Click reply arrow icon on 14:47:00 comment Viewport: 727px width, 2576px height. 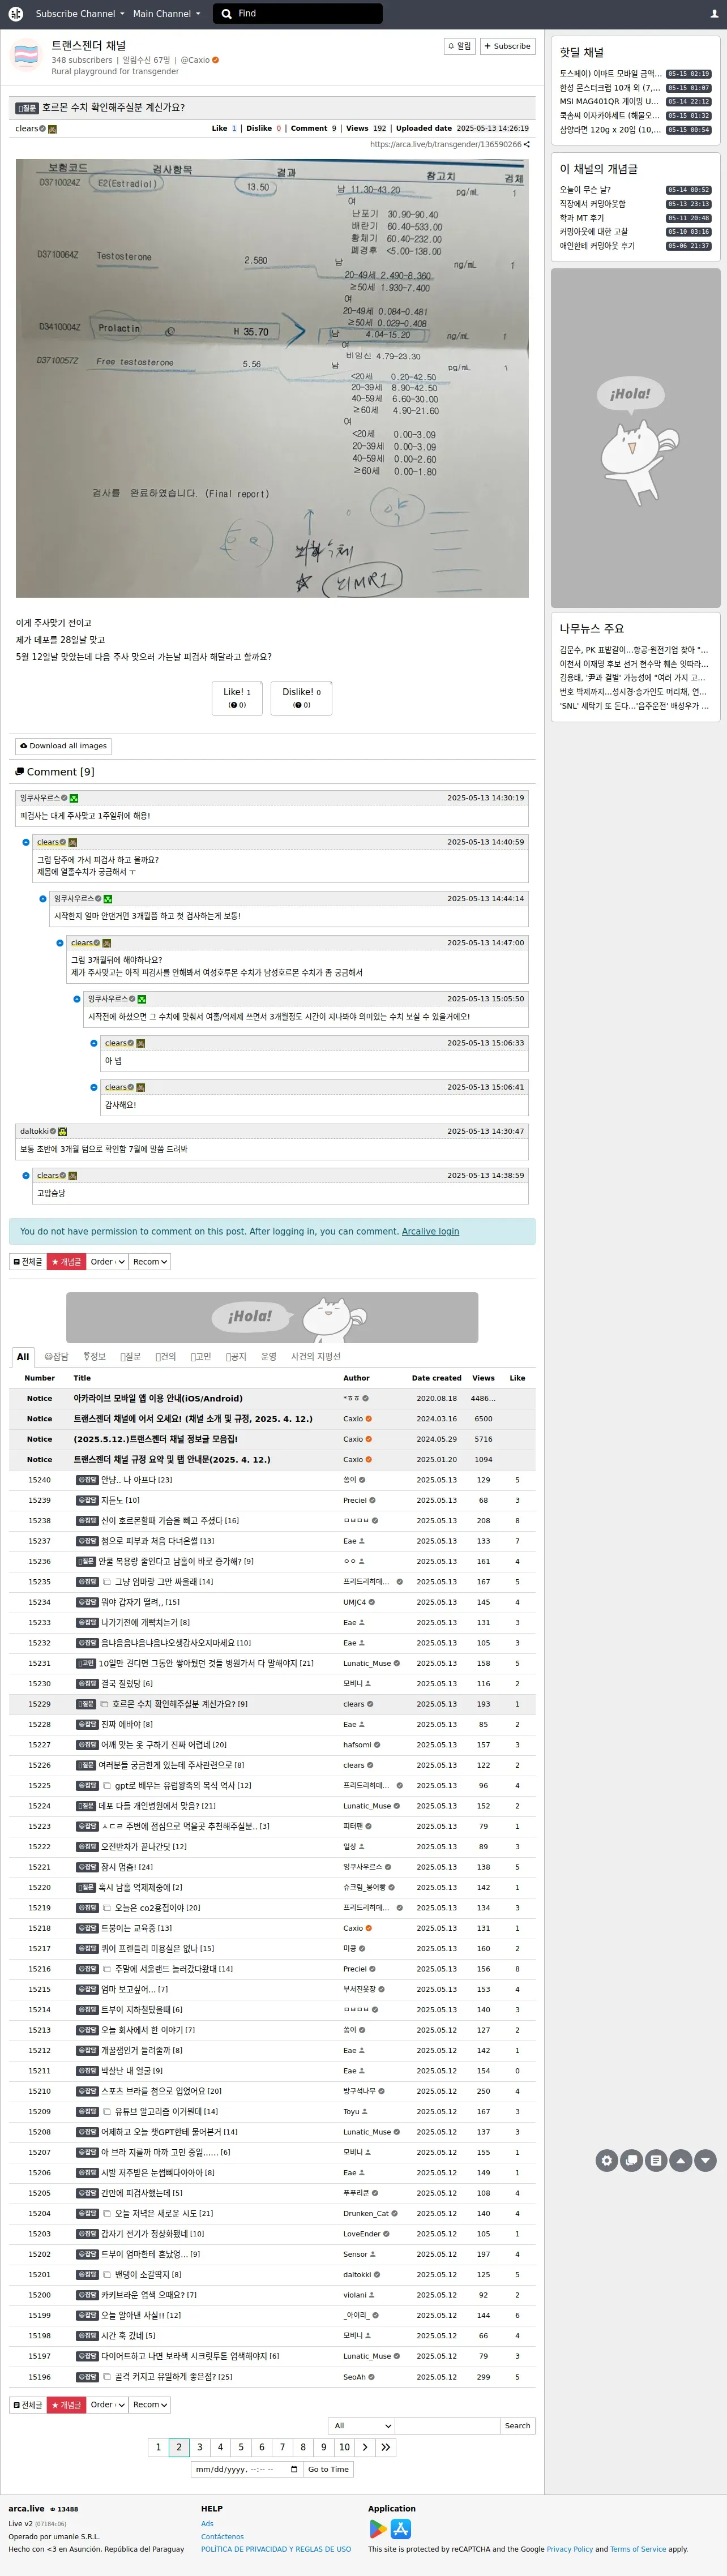tap(60, 942)
